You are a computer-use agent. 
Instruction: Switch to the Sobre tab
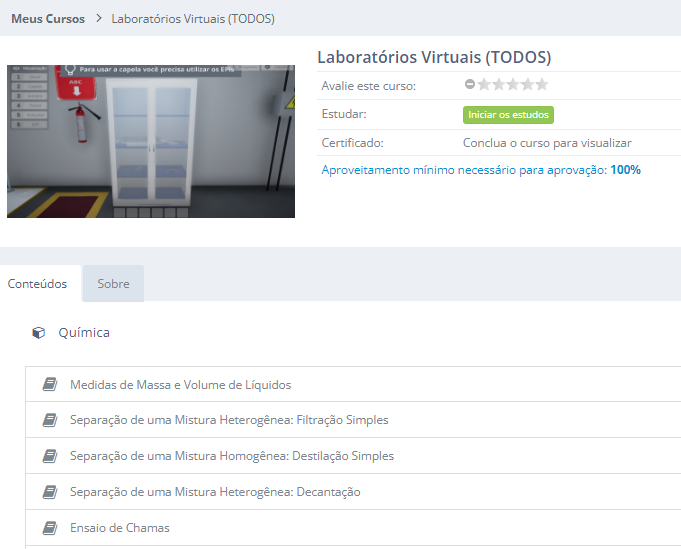point(113,284)
